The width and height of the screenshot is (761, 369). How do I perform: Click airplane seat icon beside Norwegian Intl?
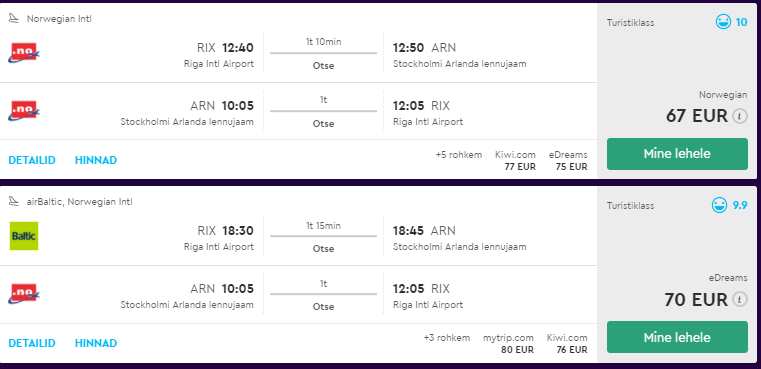pos(14,18)
